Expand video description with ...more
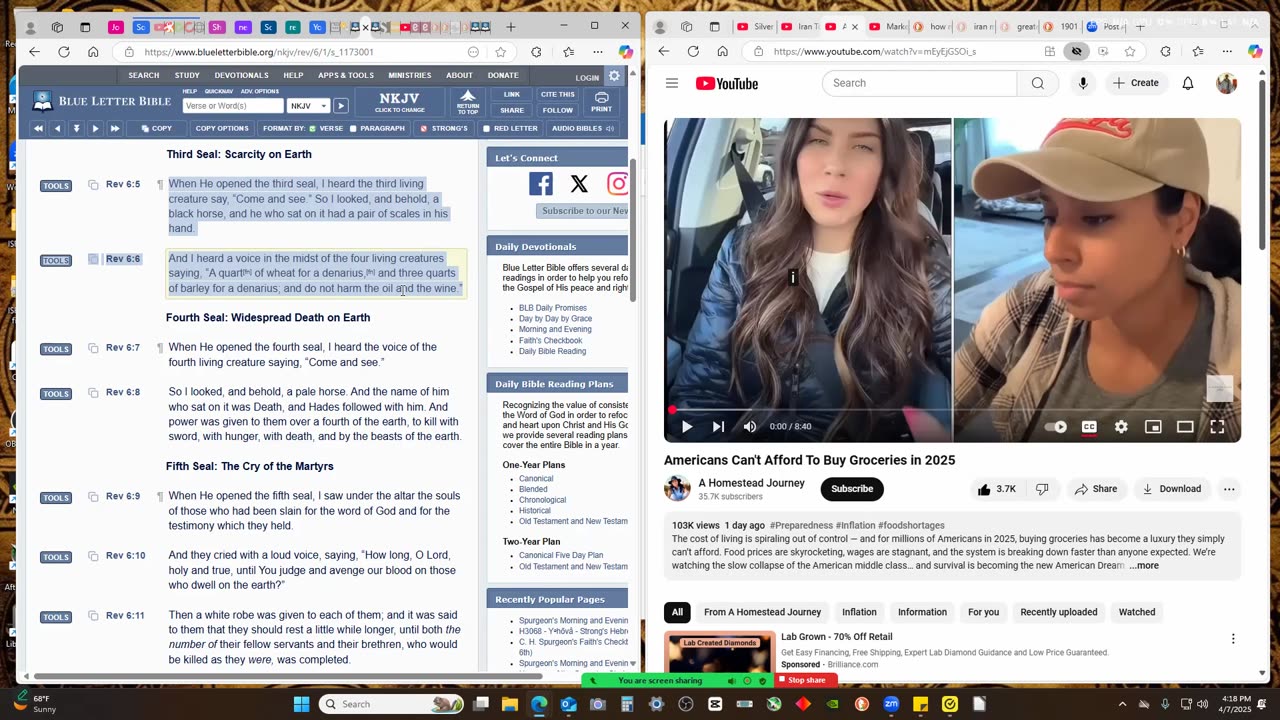 (1144, 566)
